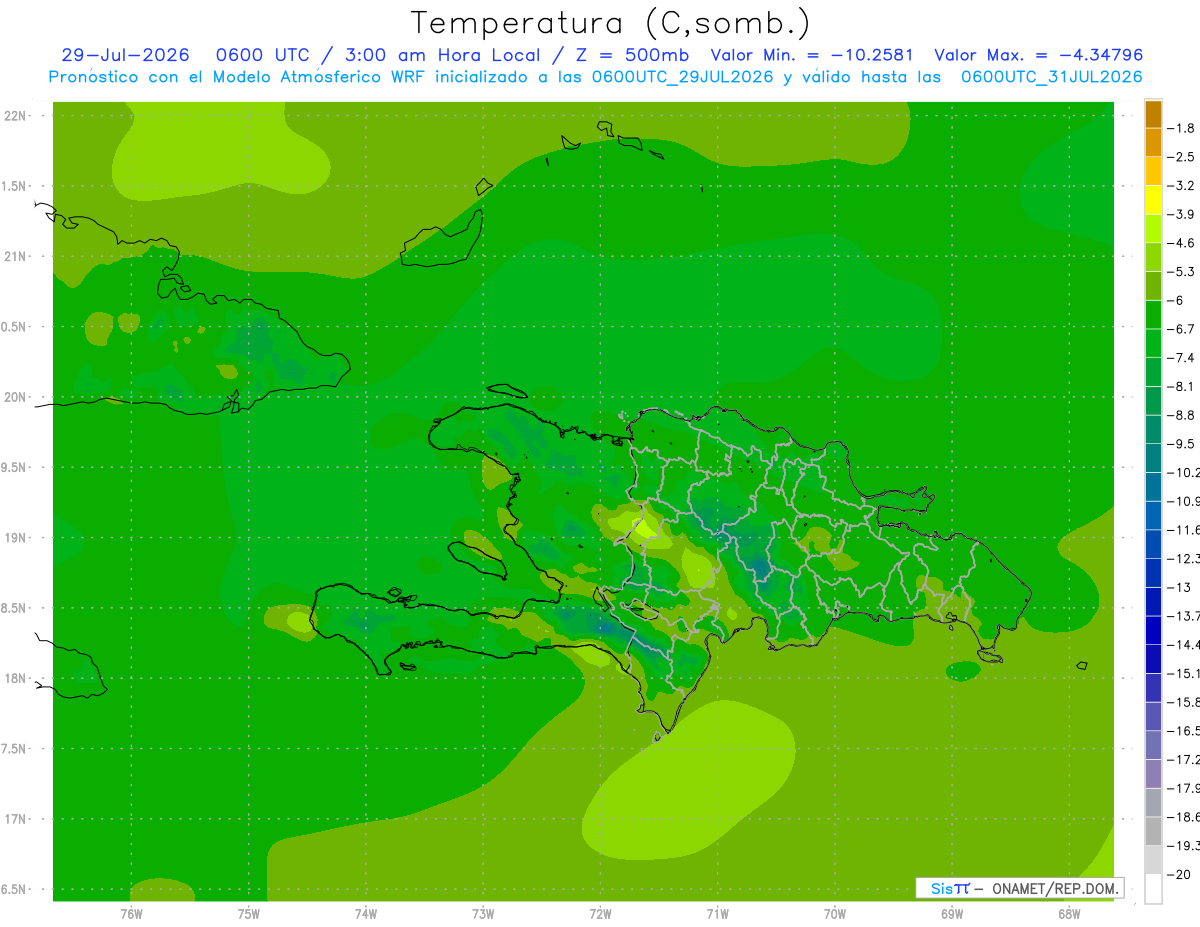Click the '22N' latitude label
Viewport: 1200px width, 927px height.
tap(15, 116)
